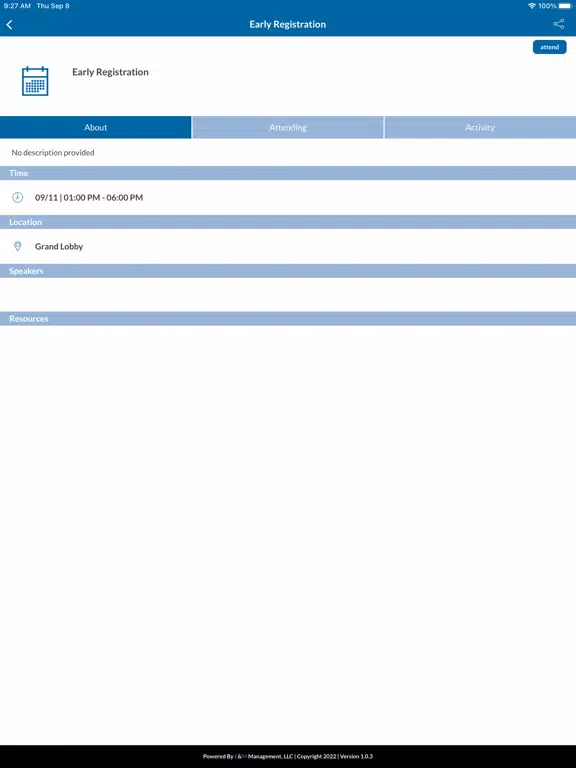Image resolution: width=576 pixels, height=768 pixels.
Task: Tap the 9:27 AM status clock
Action: coord(17,6)
